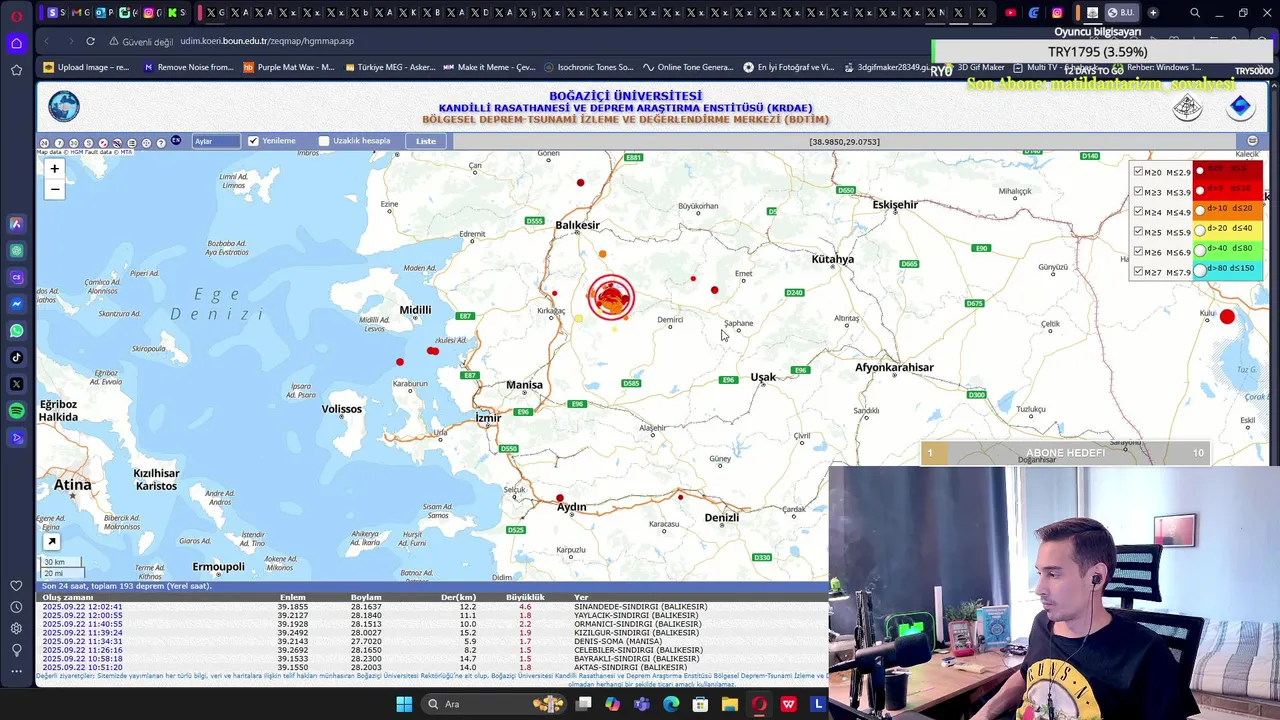Open X (Twitter) in the Opera sidebar

click(x=16, y=384)
